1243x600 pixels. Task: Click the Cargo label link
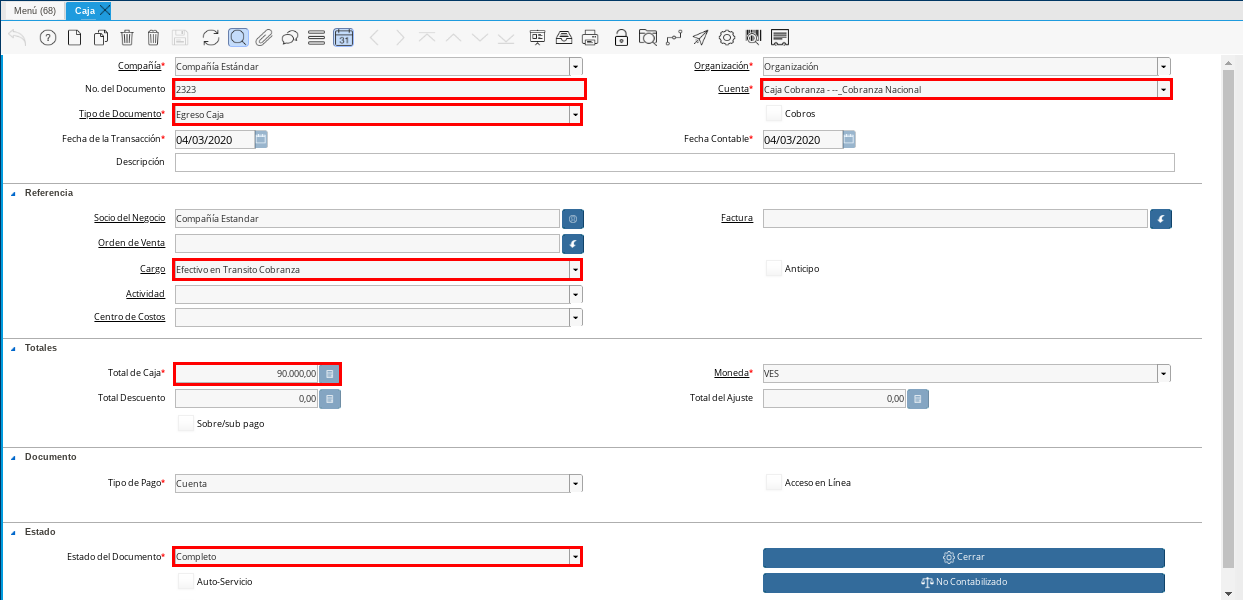coord(152,269)
